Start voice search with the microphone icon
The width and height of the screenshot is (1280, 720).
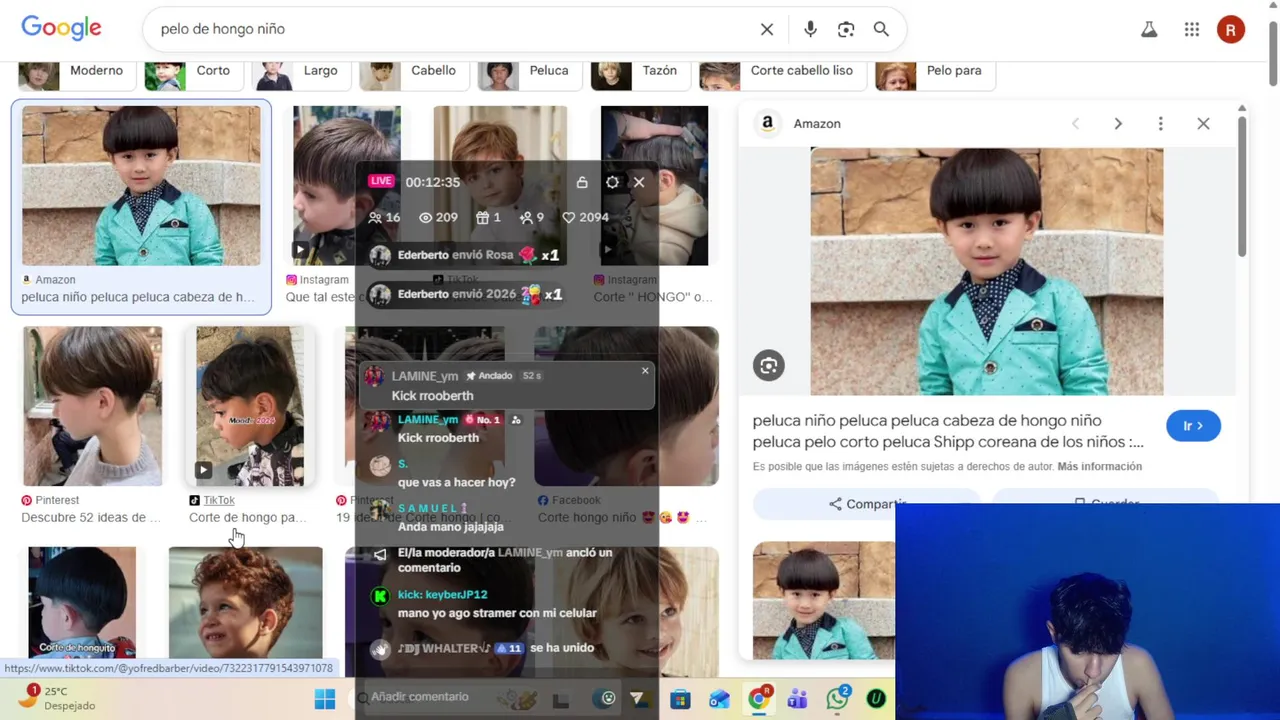tap(810, 29)
